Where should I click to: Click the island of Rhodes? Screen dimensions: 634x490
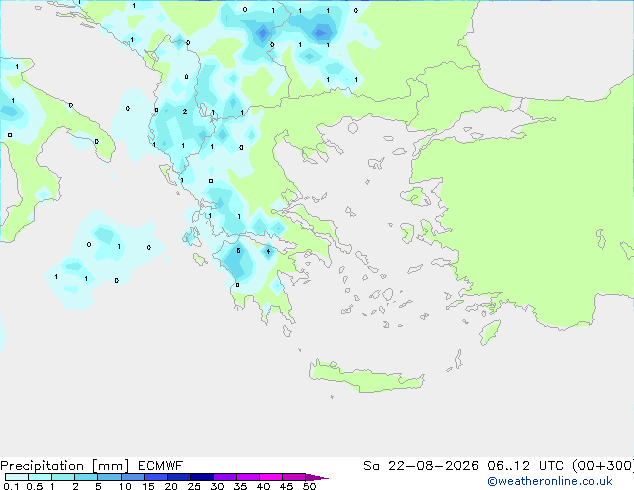tap(490, 332)
